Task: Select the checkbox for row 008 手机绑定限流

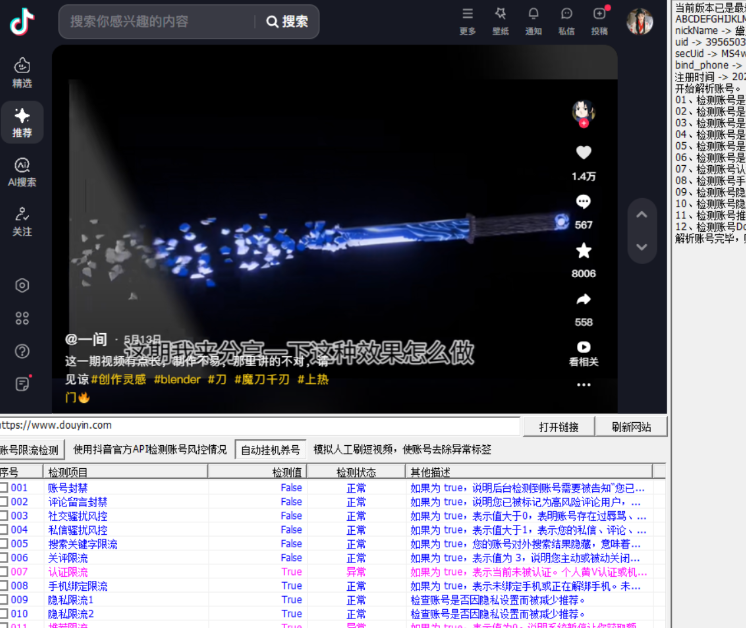Action: [x=5, y=586]
